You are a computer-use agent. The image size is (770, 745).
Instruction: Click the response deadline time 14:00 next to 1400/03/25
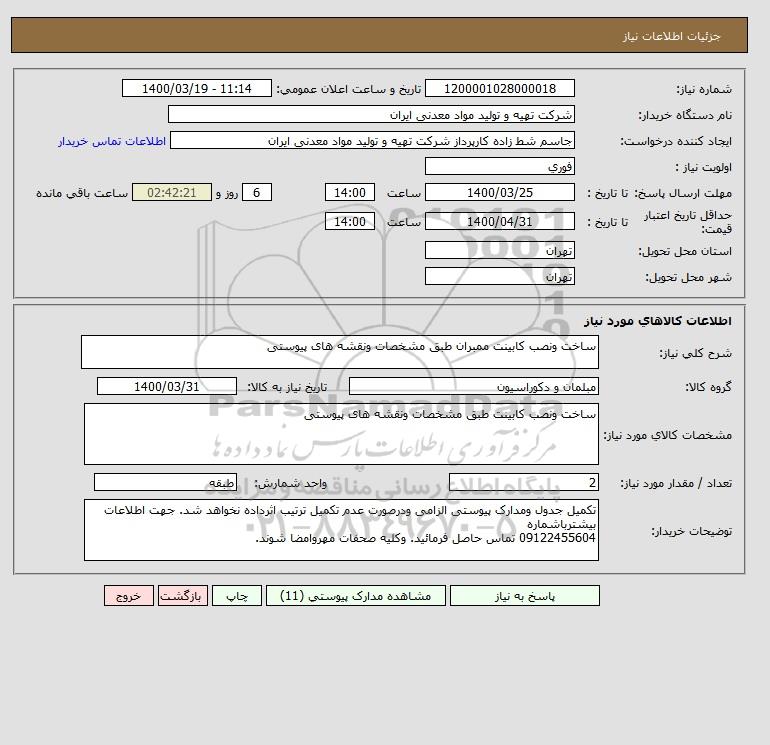click(350, 193)
